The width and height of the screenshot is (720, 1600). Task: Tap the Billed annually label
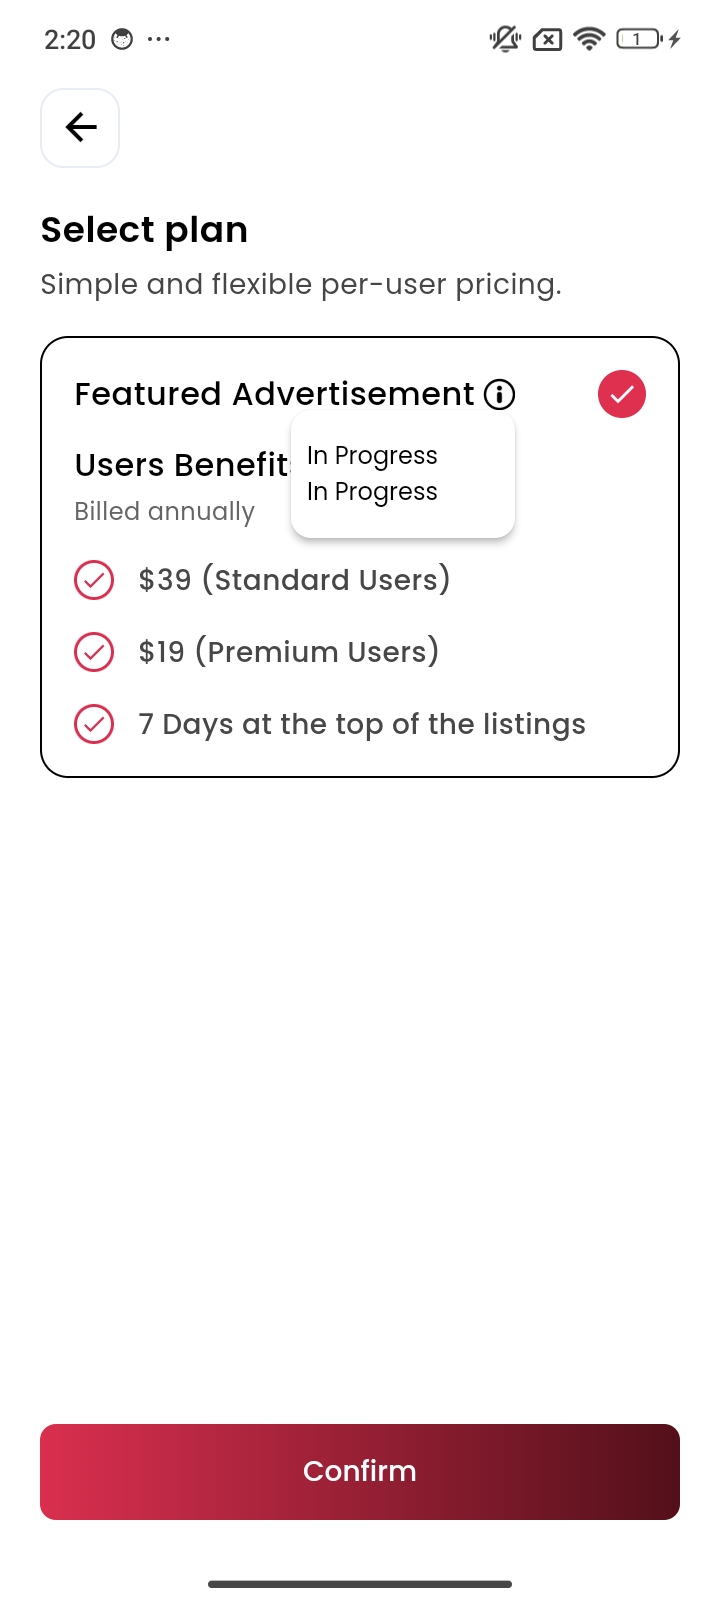pyautogui.click(x=165, y=511)
